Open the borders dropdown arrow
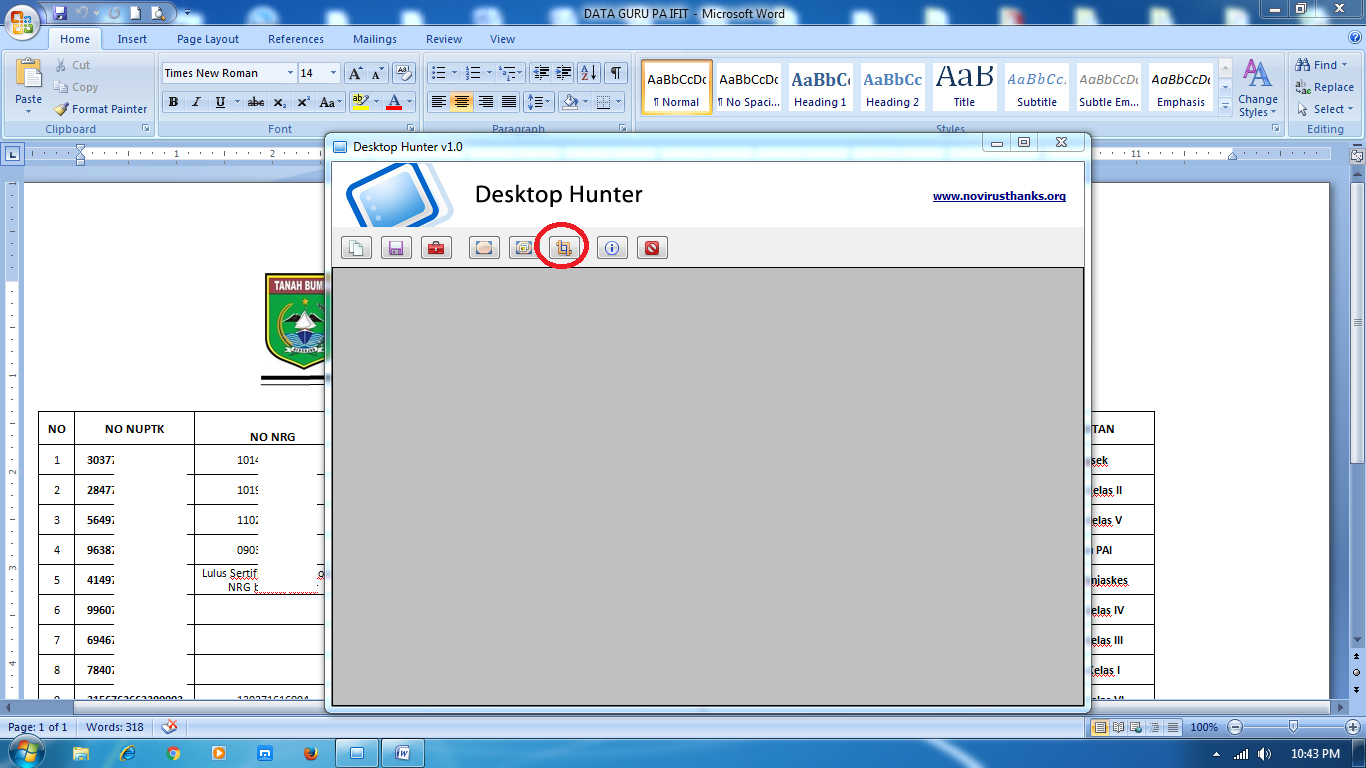Viewport: 1366px width, 768px height. pos(617,102)
